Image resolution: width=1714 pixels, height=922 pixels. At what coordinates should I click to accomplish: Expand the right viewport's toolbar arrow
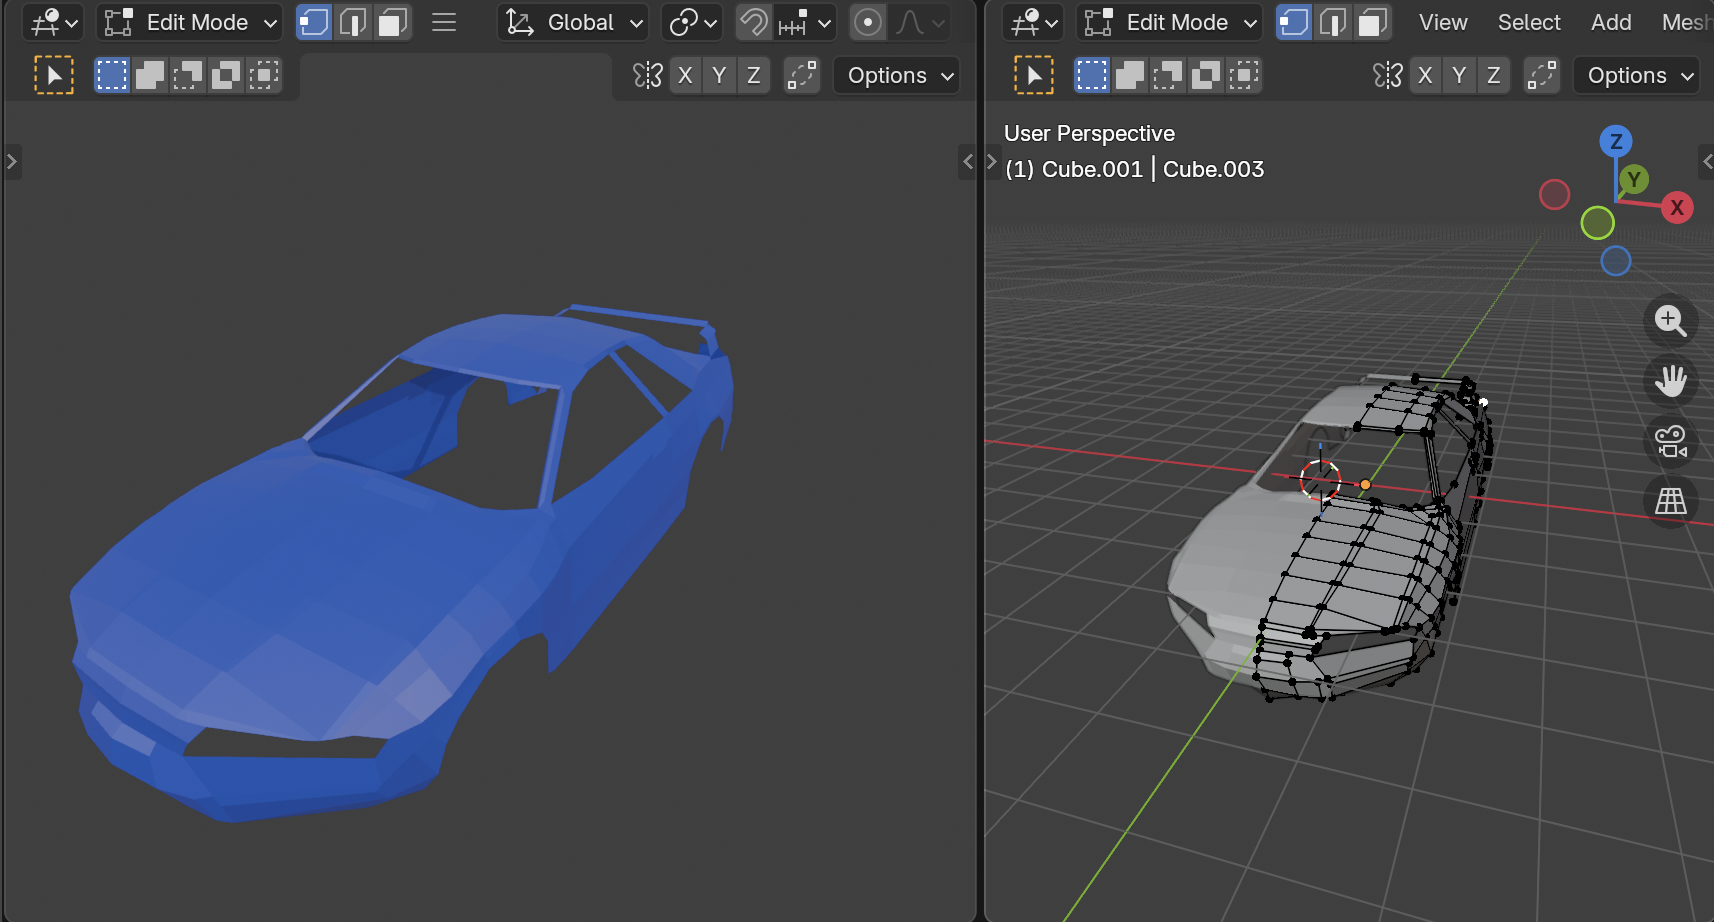click(x=992, y=161)
